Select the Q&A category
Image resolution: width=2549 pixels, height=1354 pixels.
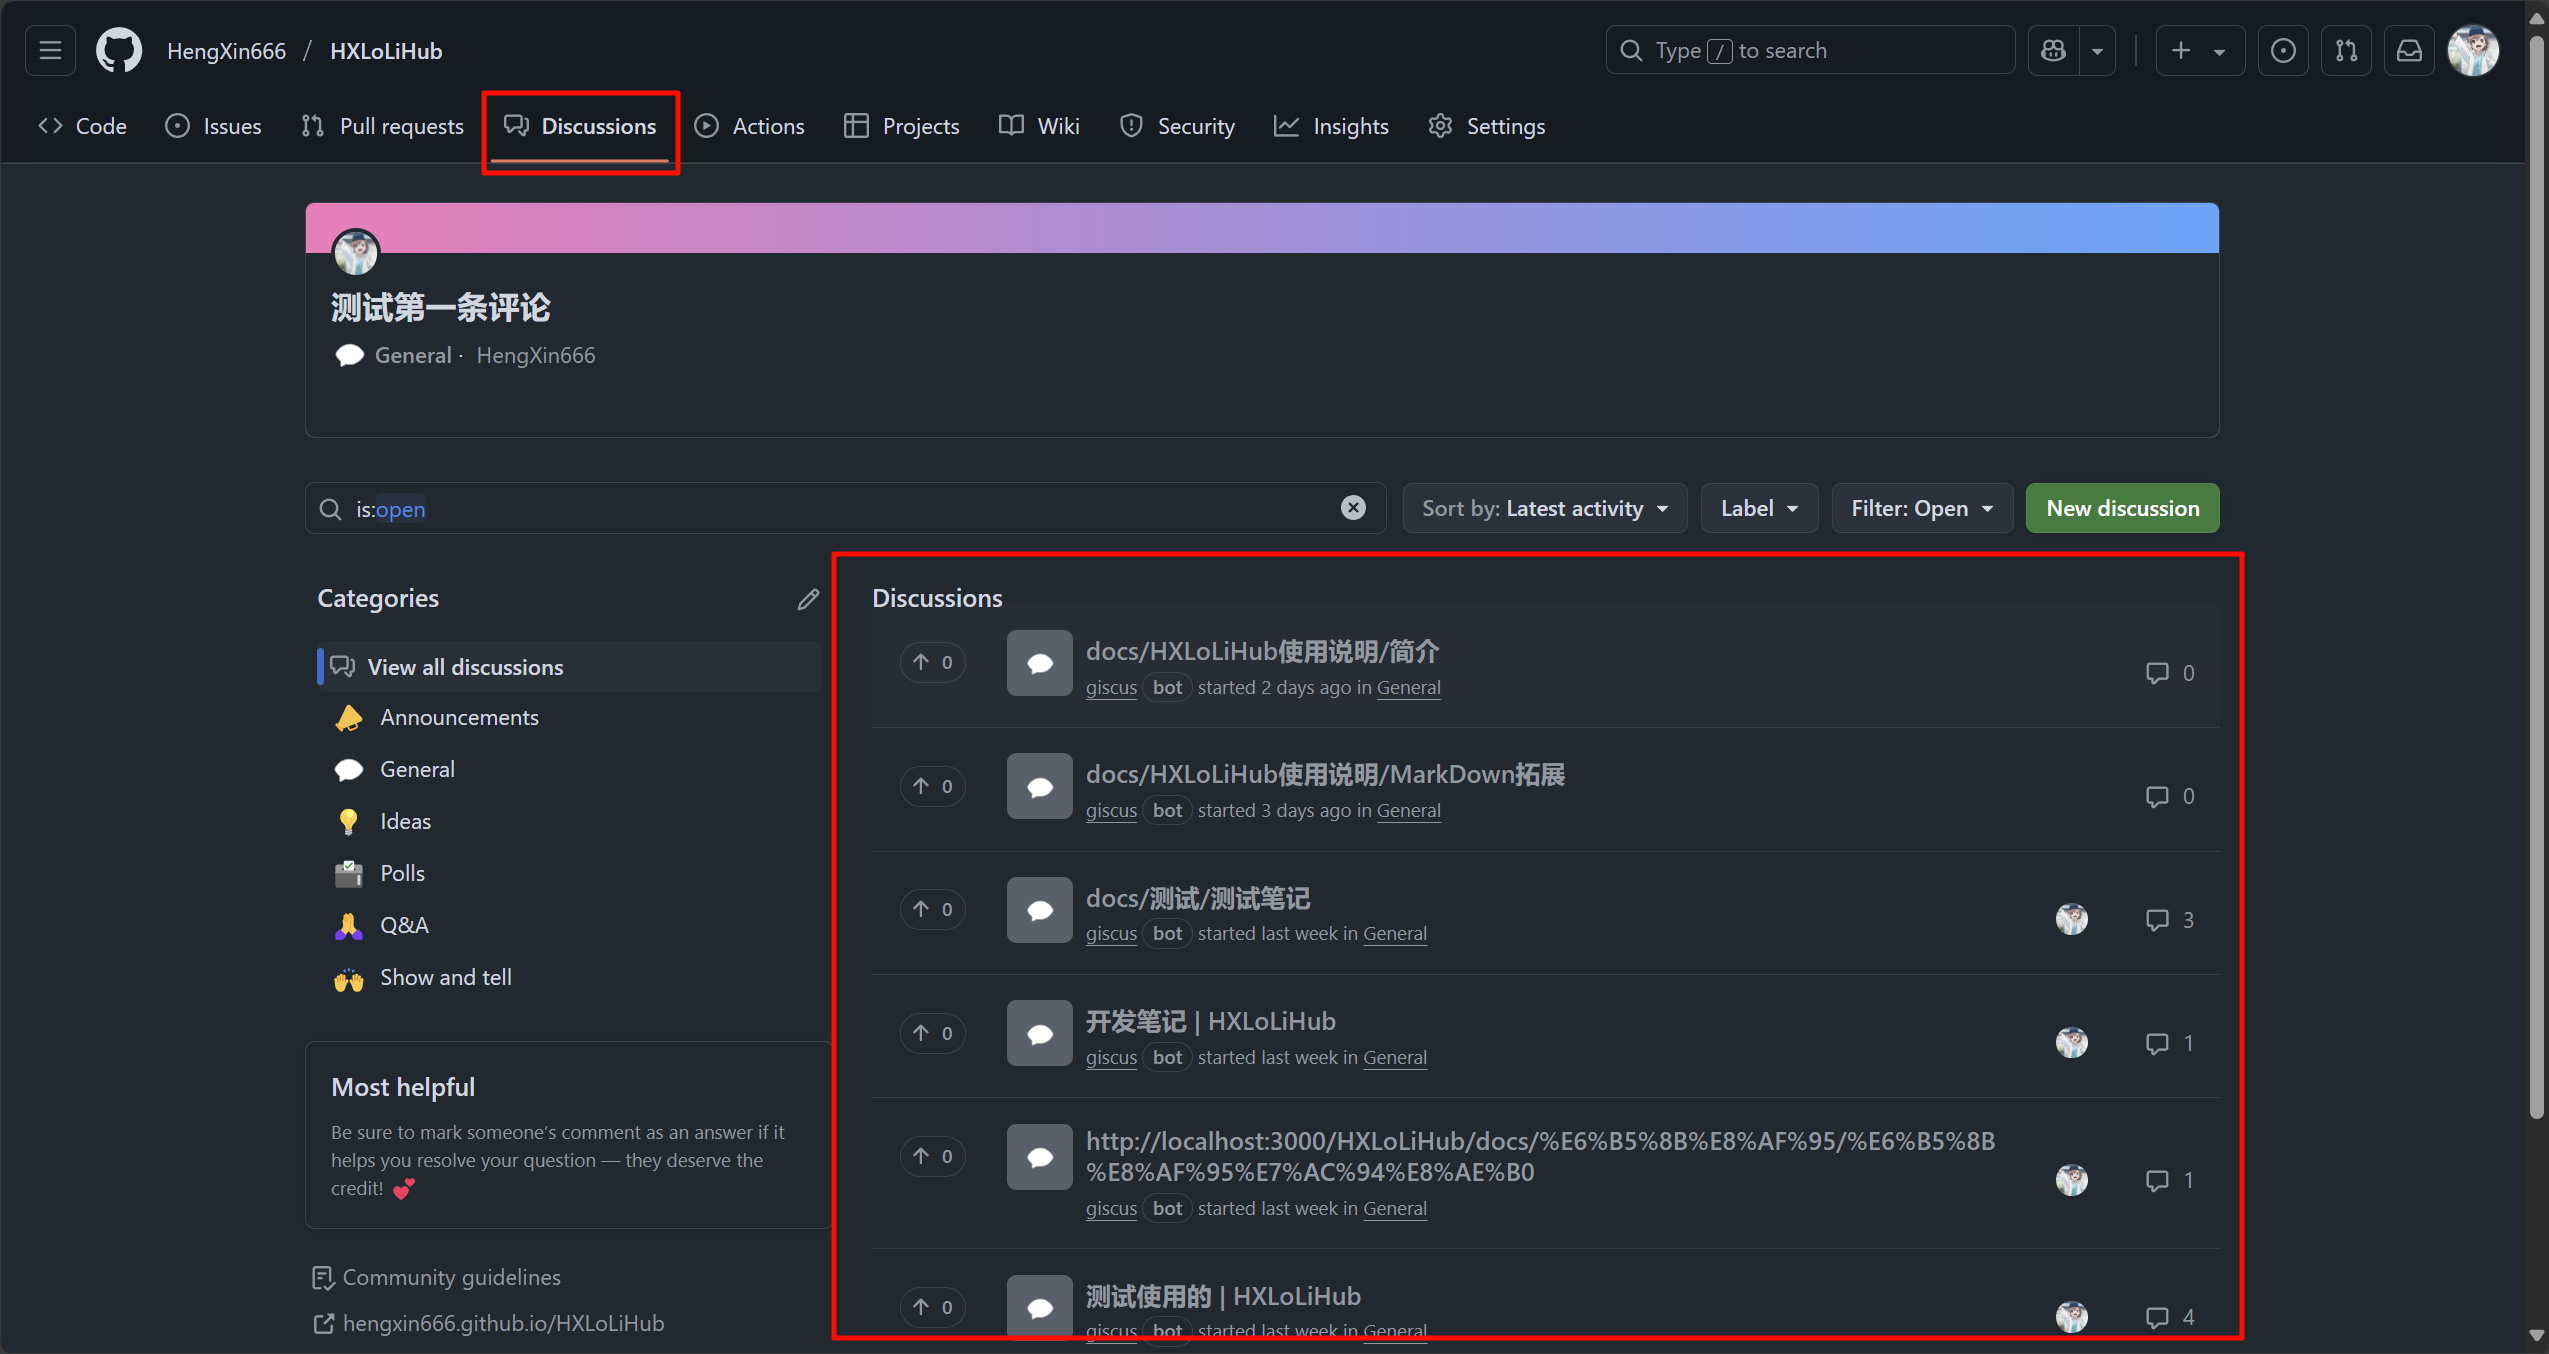(569, 926)
